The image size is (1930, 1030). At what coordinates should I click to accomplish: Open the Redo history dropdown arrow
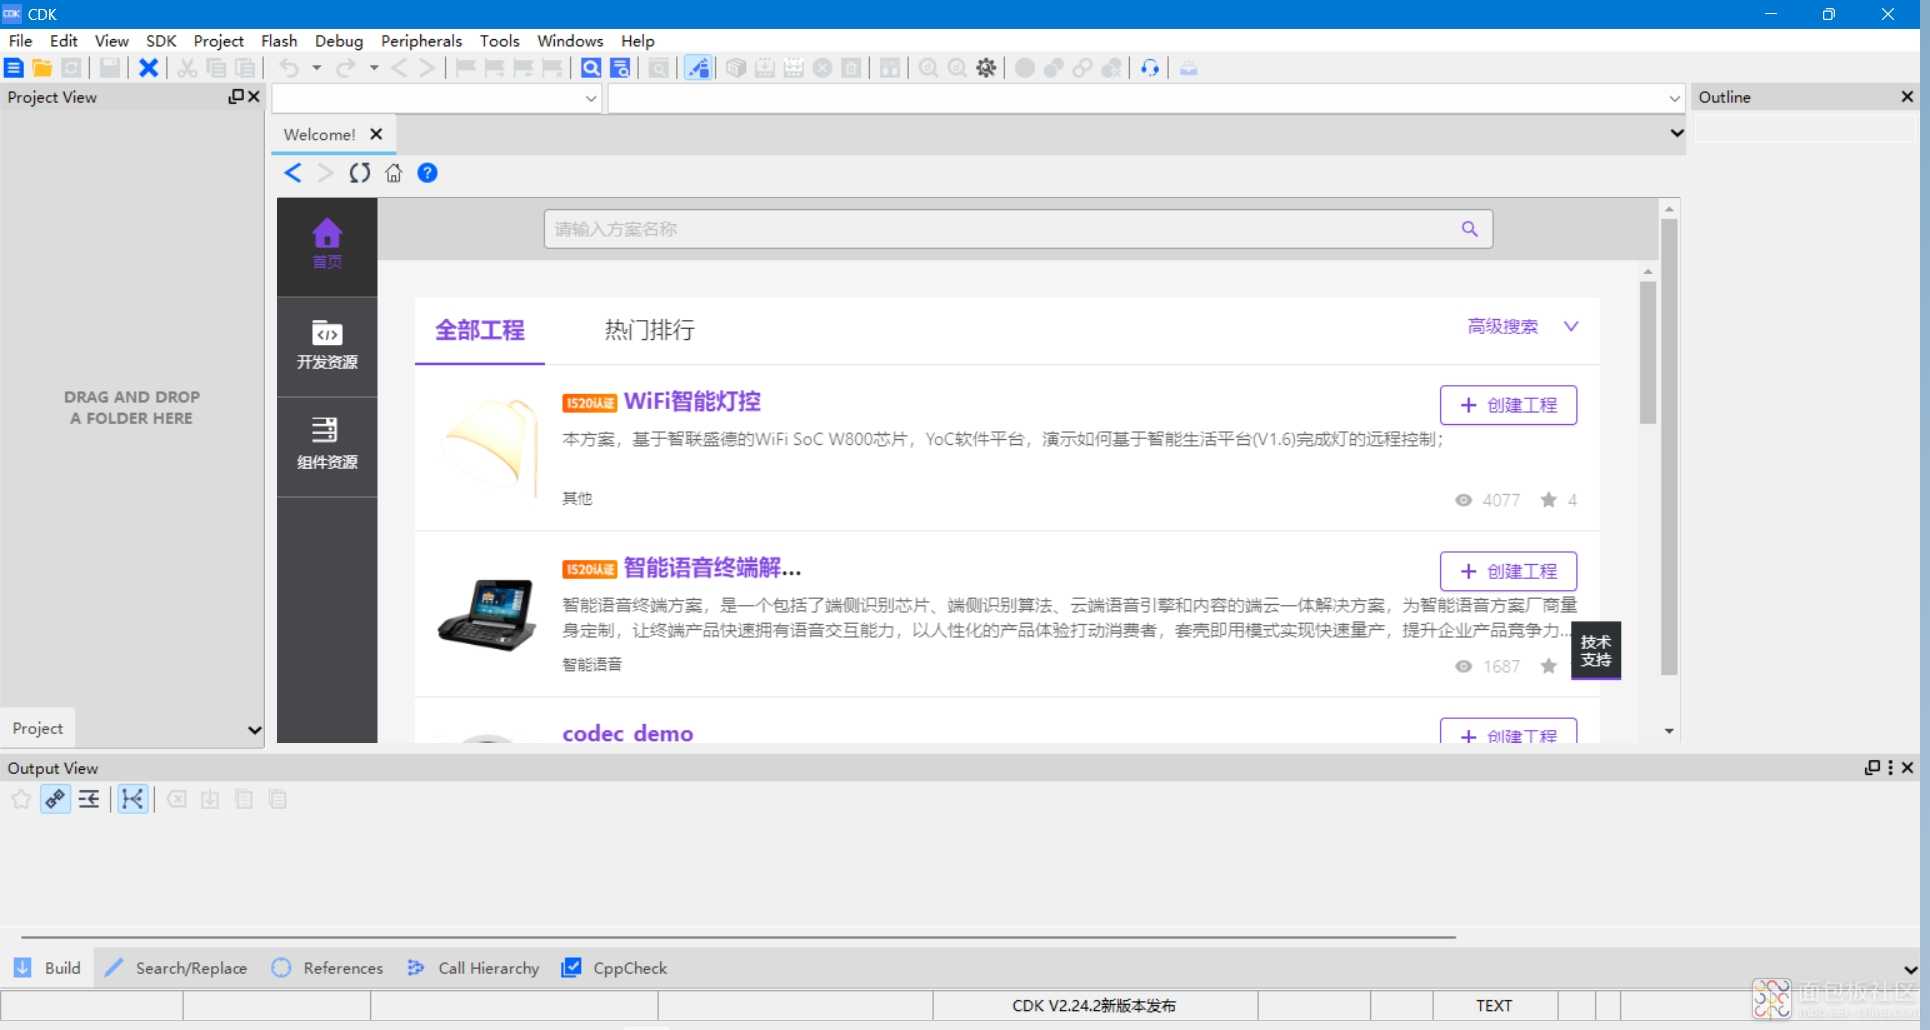374,68
